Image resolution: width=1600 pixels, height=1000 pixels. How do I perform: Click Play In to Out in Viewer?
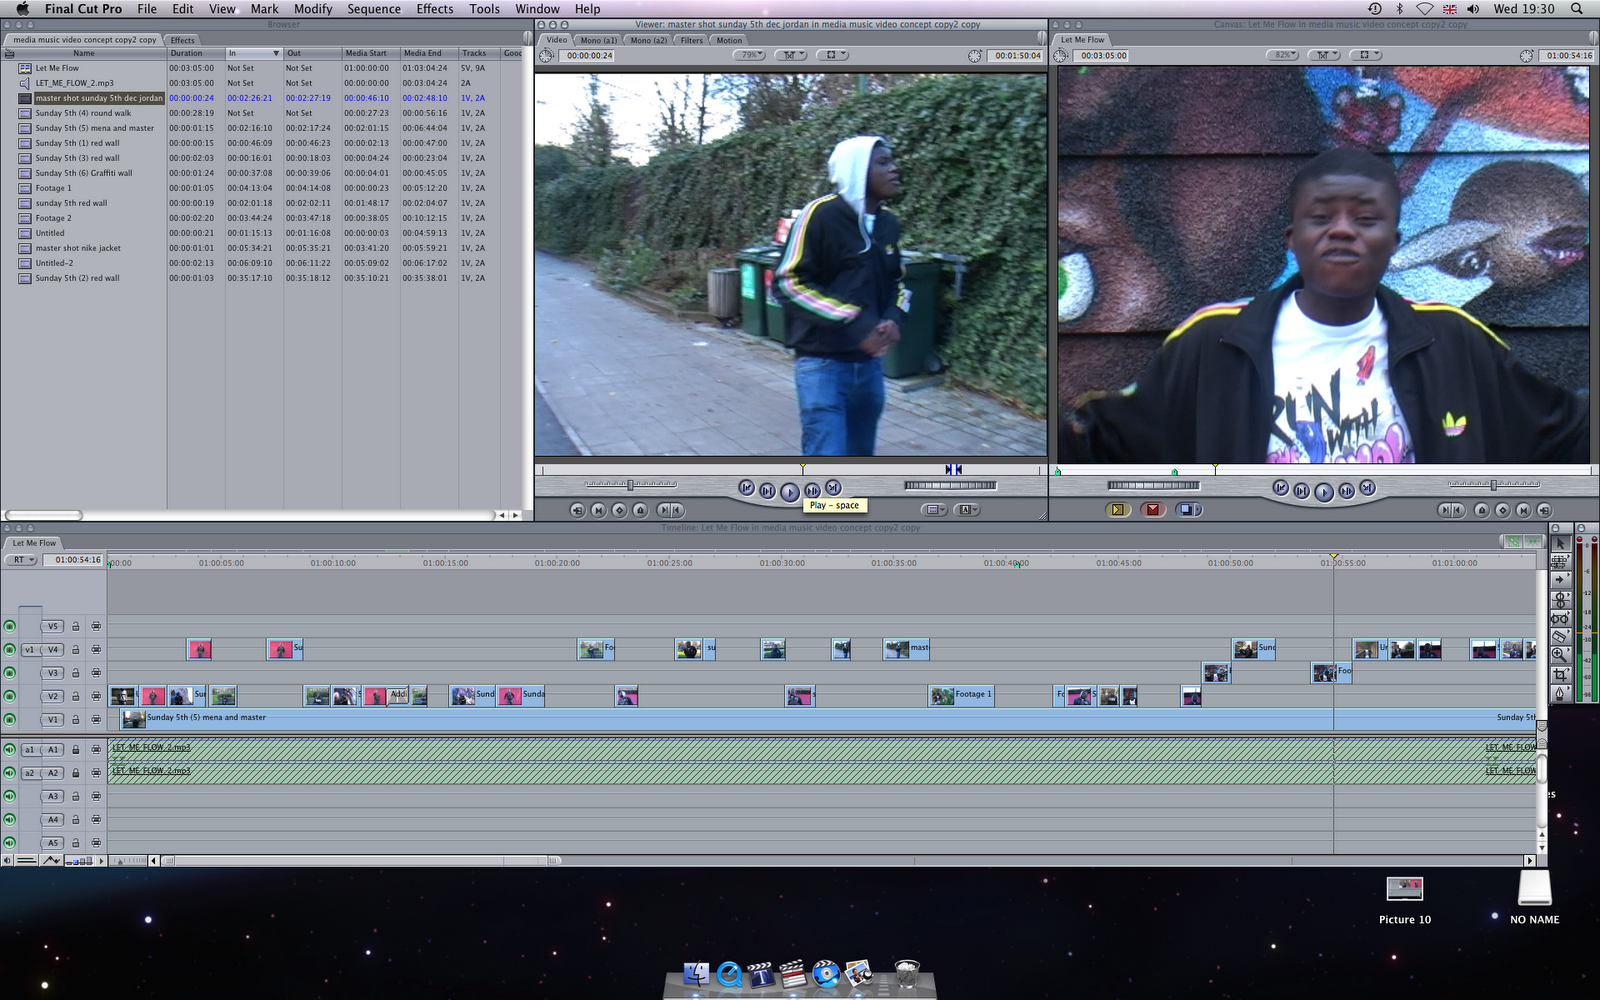(767, 490)
